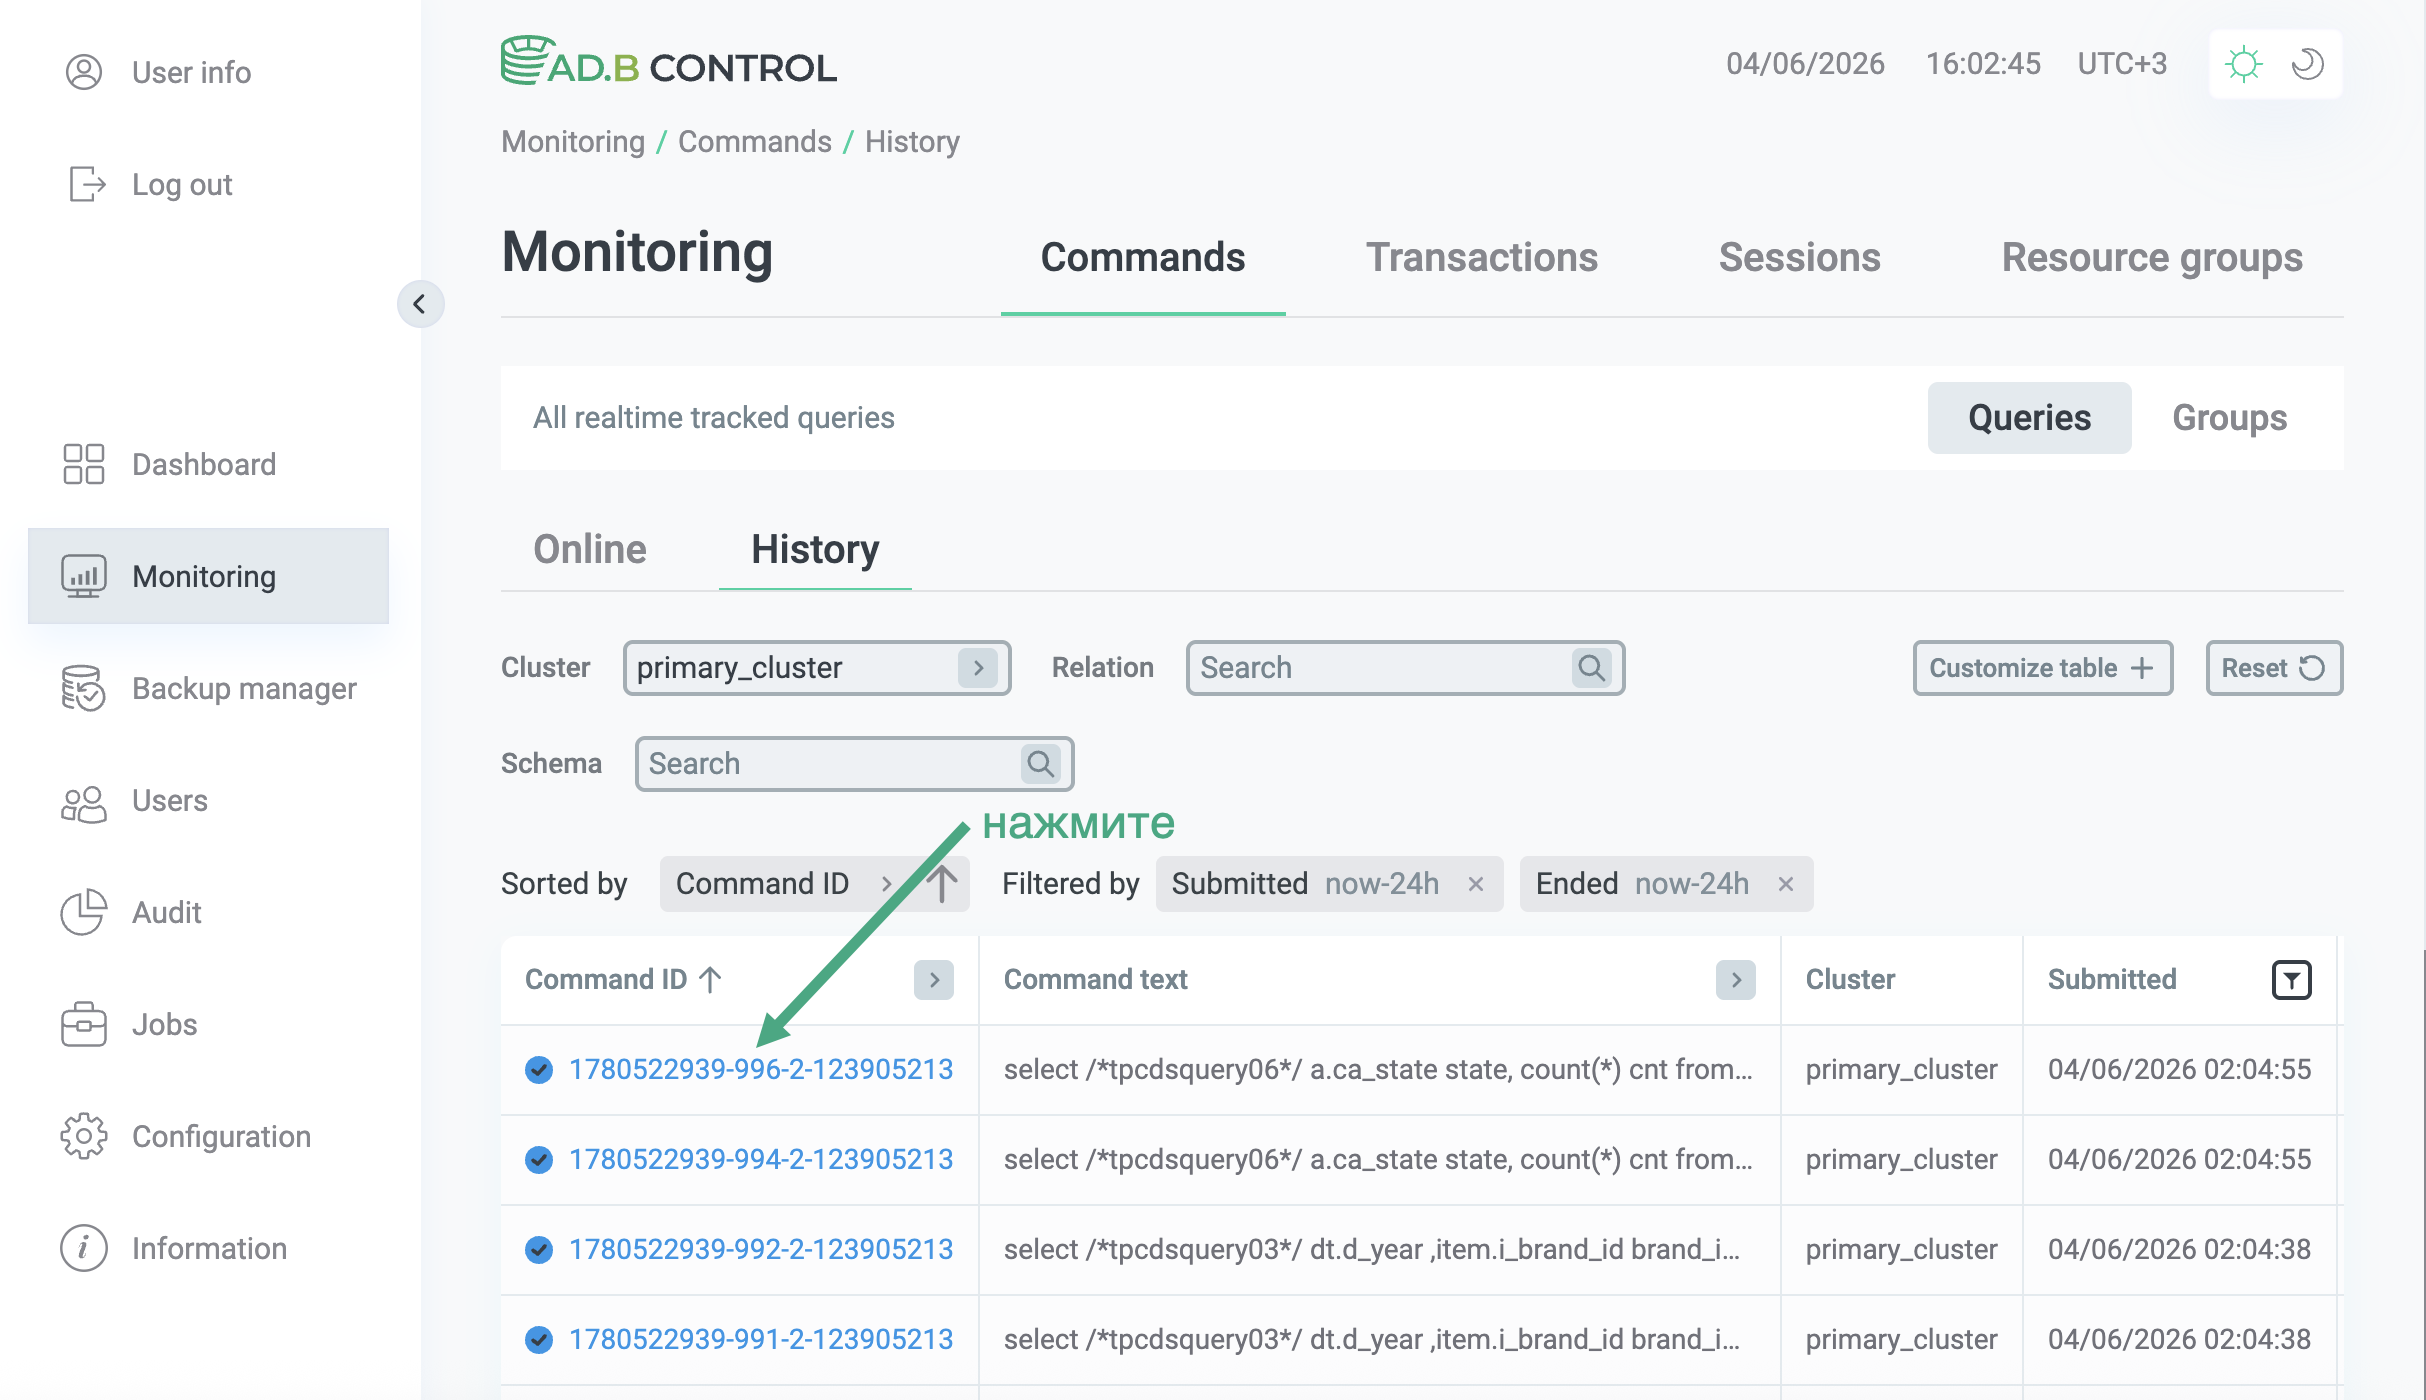Open the Transactions tab
2426x1400 pixels.
(1482, 257)
